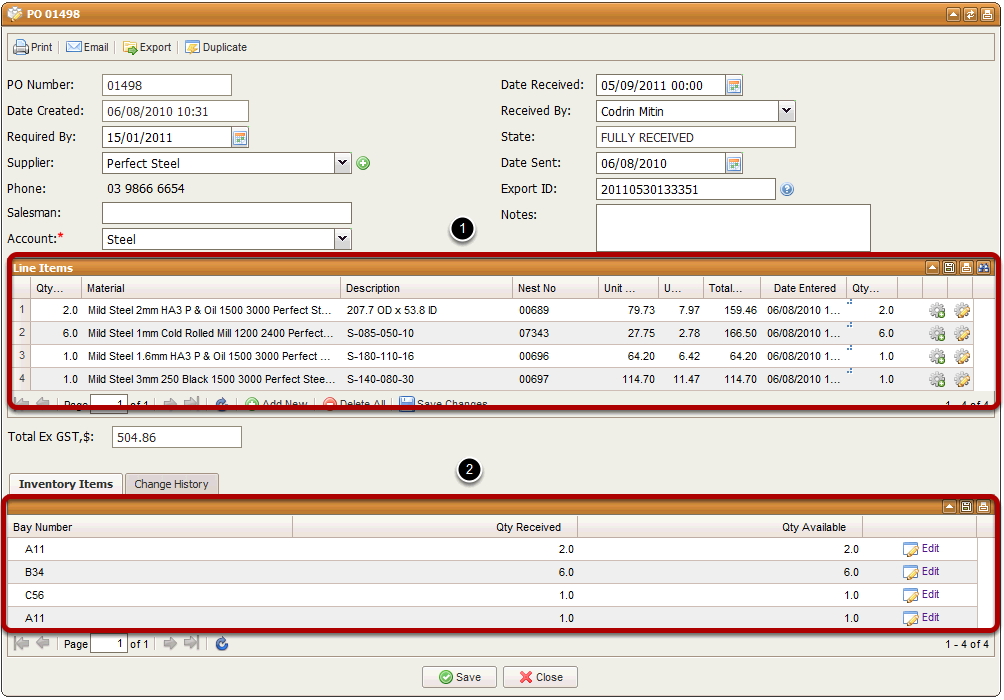Click the Close button
Screen dimensions: 1004x700
coord(540,677)
